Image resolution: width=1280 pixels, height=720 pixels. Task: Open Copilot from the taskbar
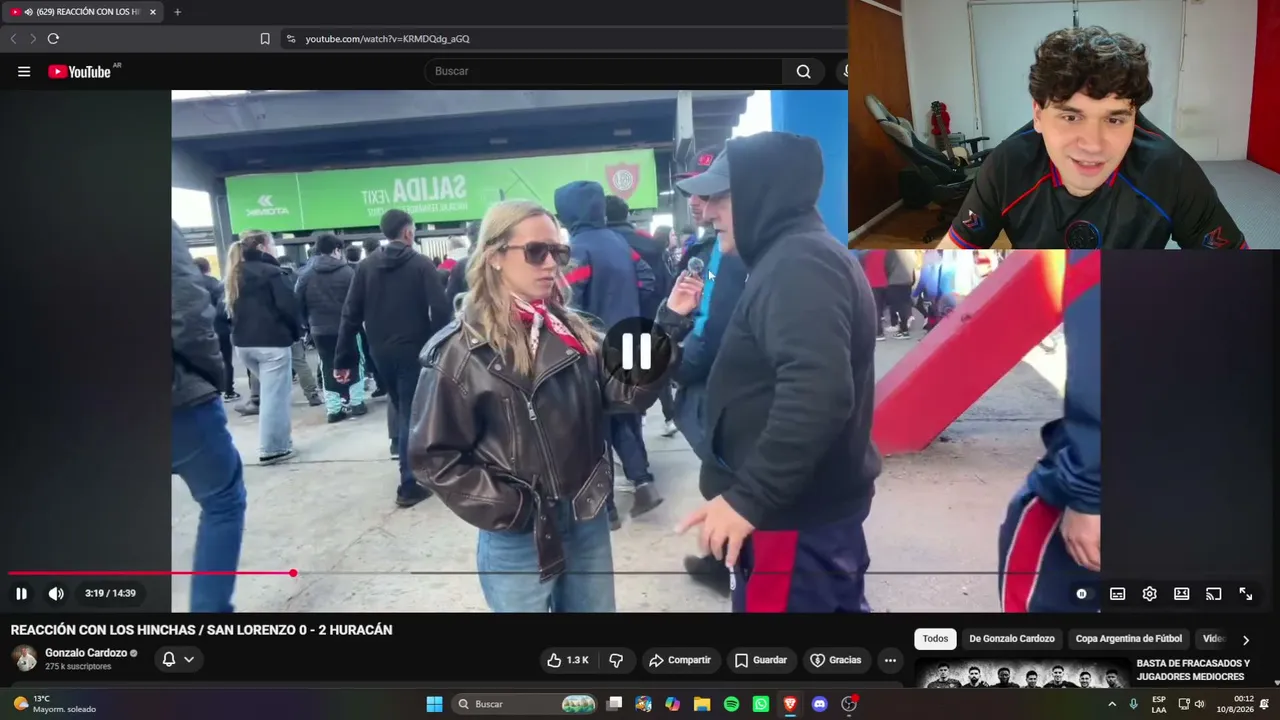coord(672,704)
